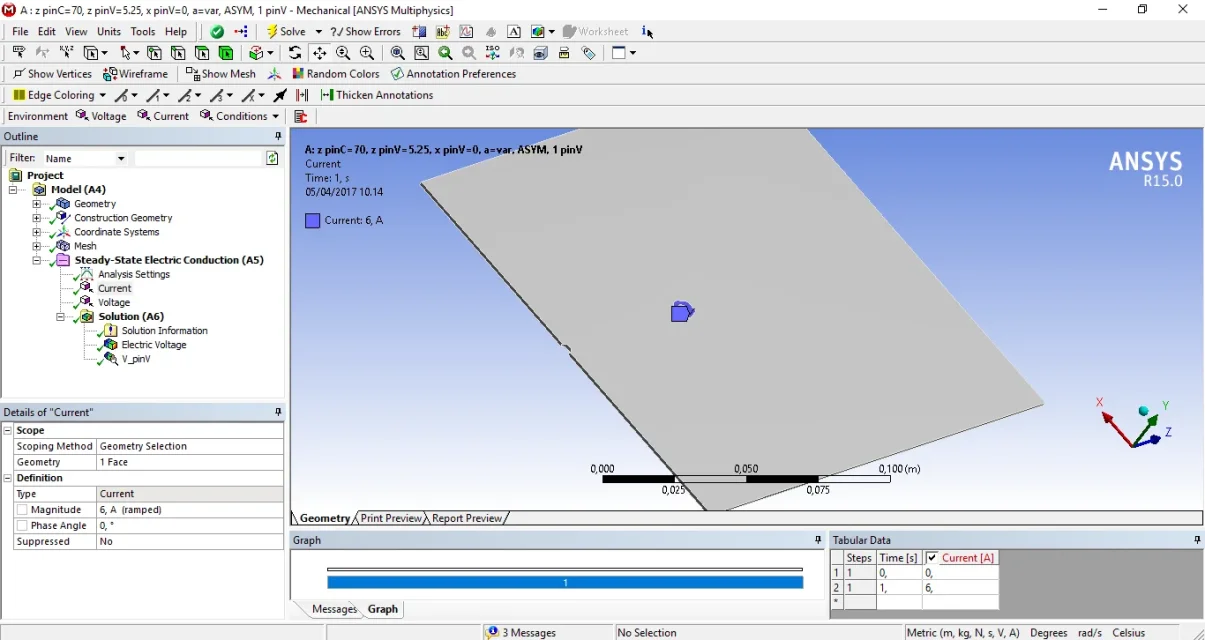Select the Face selection filter icon
Image resolution: width=1205 pixels, height=640 pixels.
coord(202,53)
